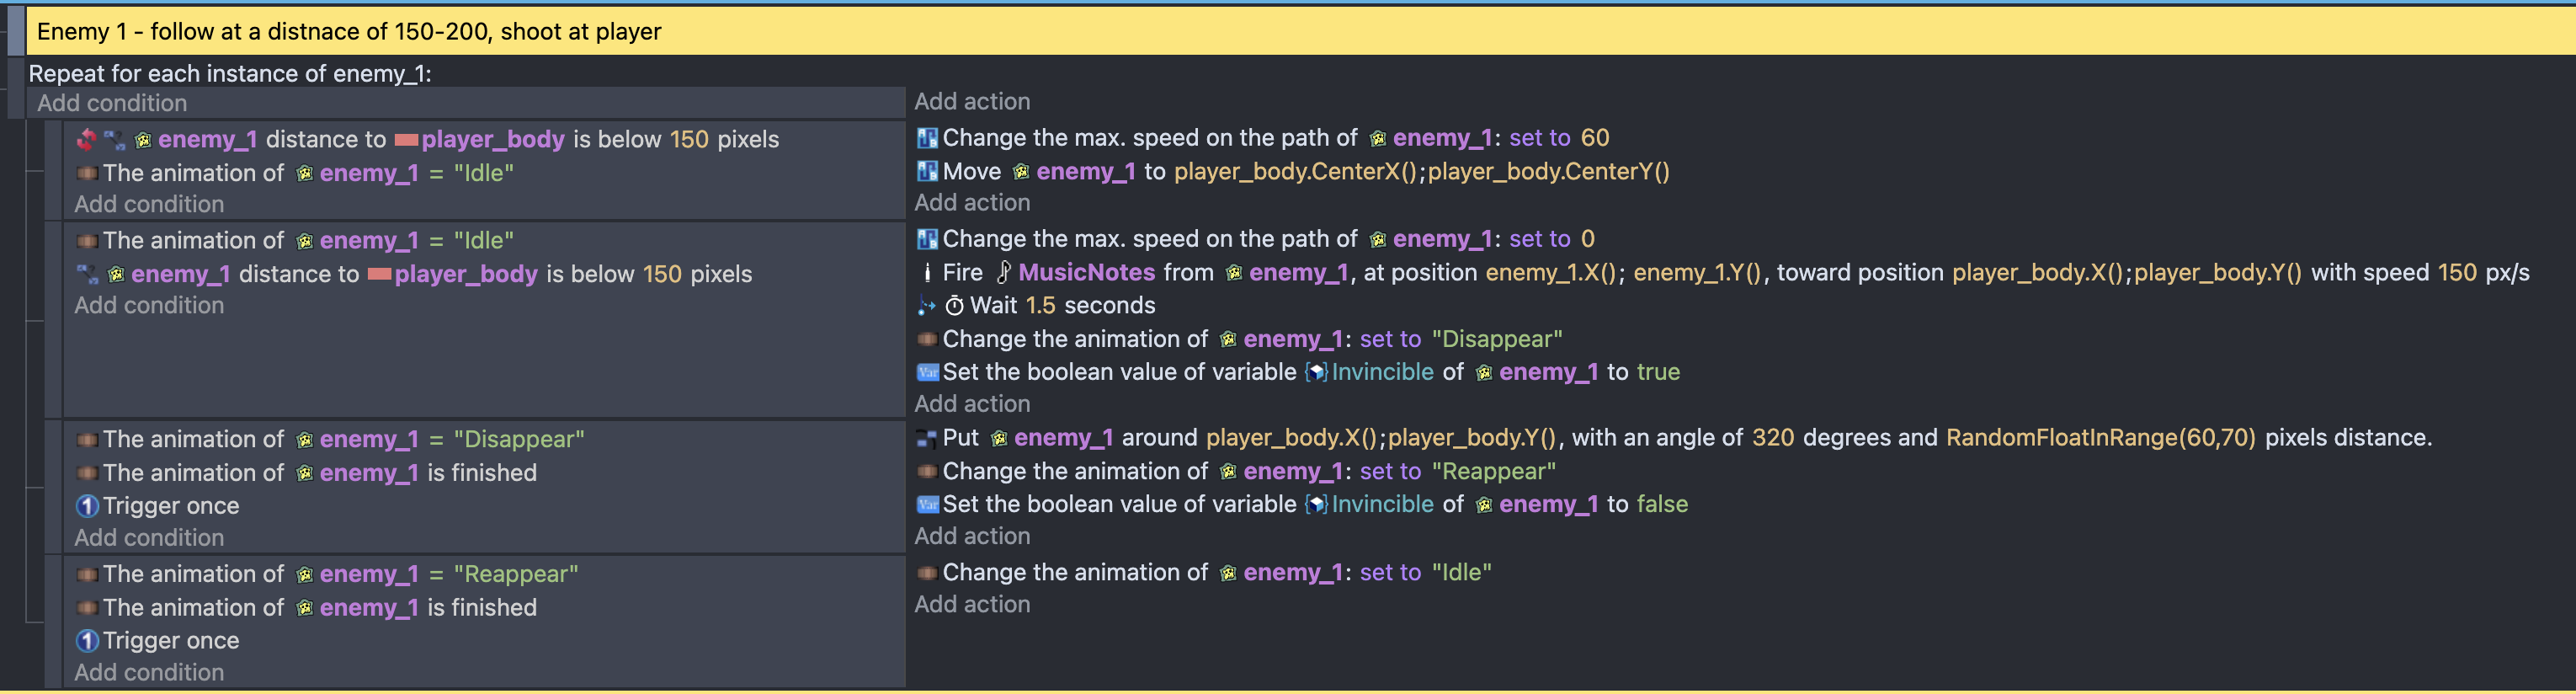Click the stopwatch icon beside 'Wait 1.5 seconds'
Image resolution: width=2576 pixels, height=694 pixels.
pos(955,306)
